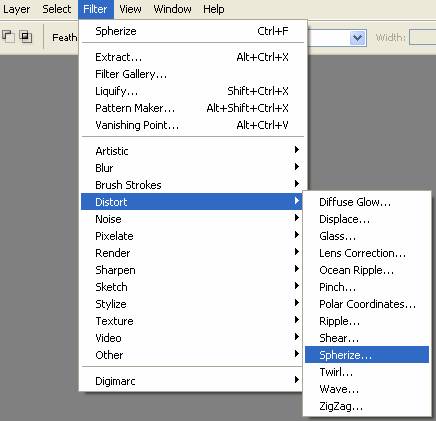Expand the Sharpen filter submenu
The height and width of the screenshot is (421, 436).
192,270
